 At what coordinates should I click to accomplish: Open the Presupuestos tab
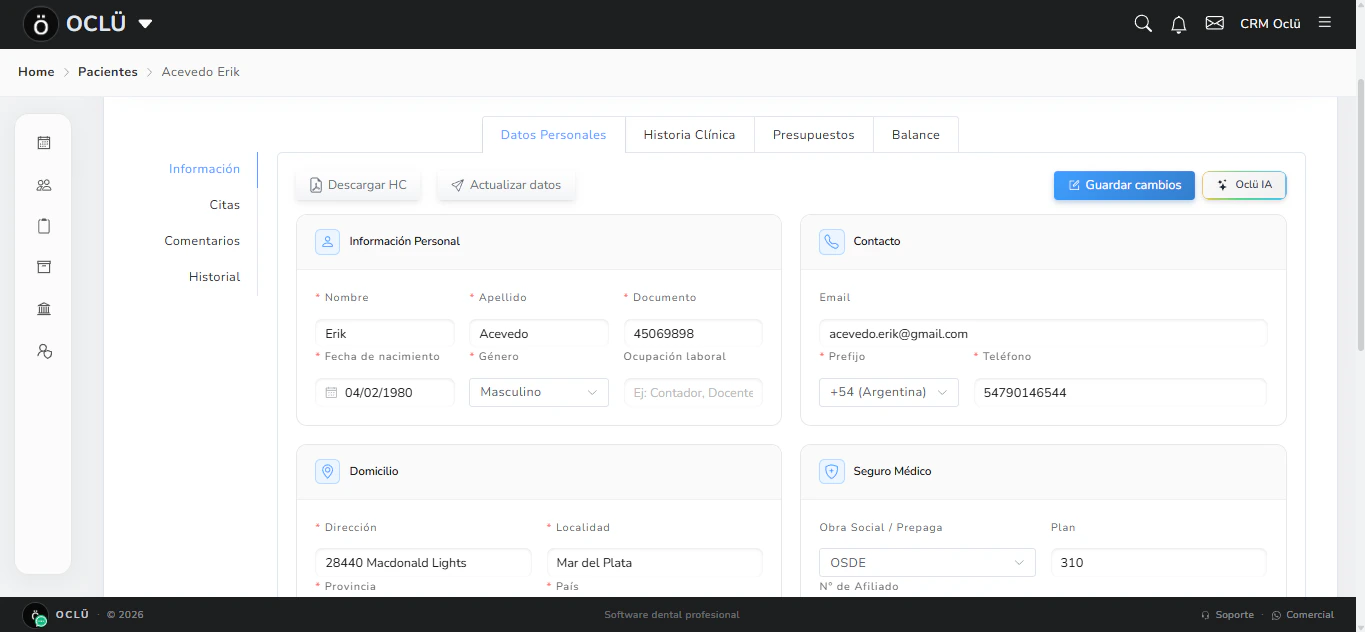pyautogui.click(x=814, y=135)
